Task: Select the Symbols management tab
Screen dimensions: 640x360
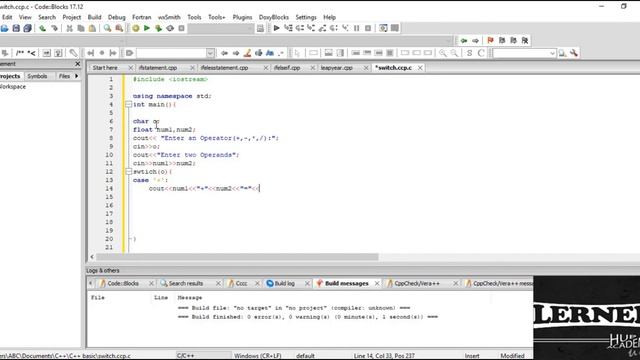Action: point(37,76)
